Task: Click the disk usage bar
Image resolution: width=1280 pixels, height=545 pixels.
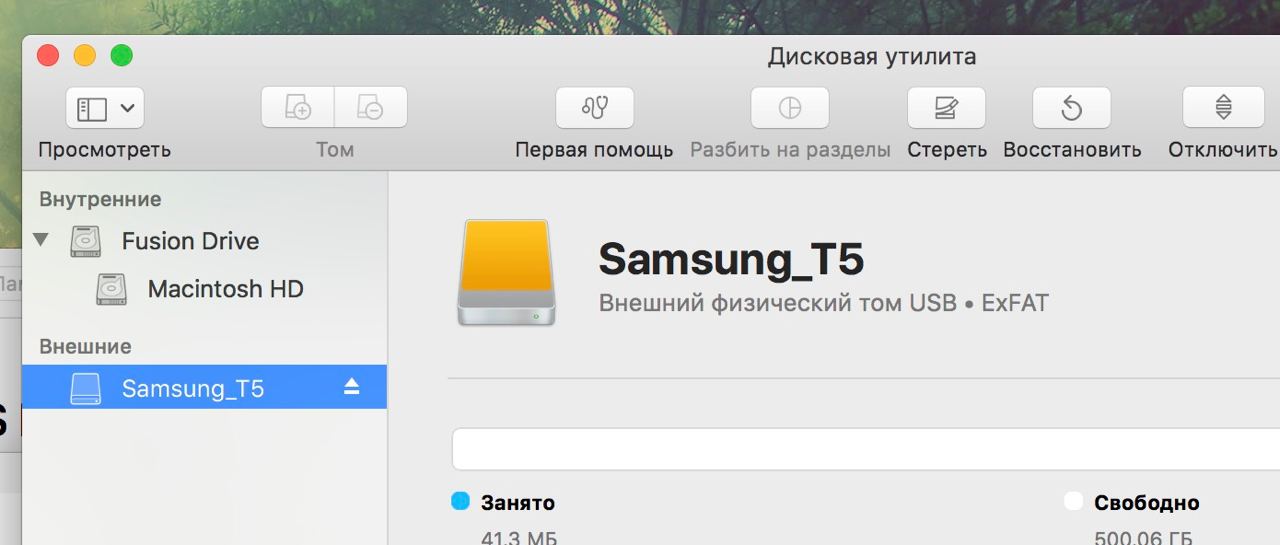Action: click(x=866, y=449)
